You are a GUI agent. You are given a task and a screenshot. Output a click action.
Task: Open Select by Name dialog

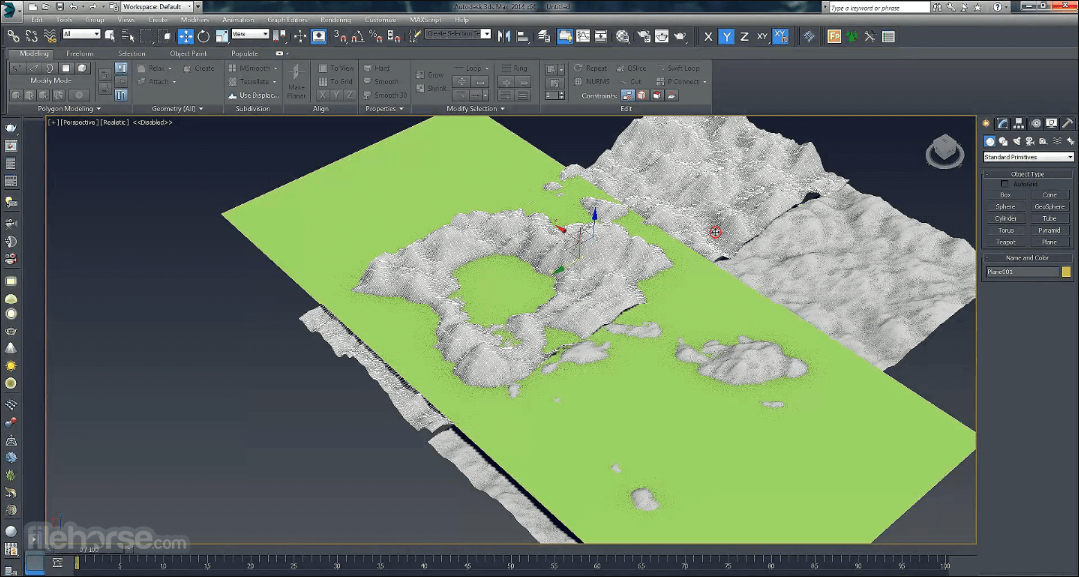click(x=127, y=36)
